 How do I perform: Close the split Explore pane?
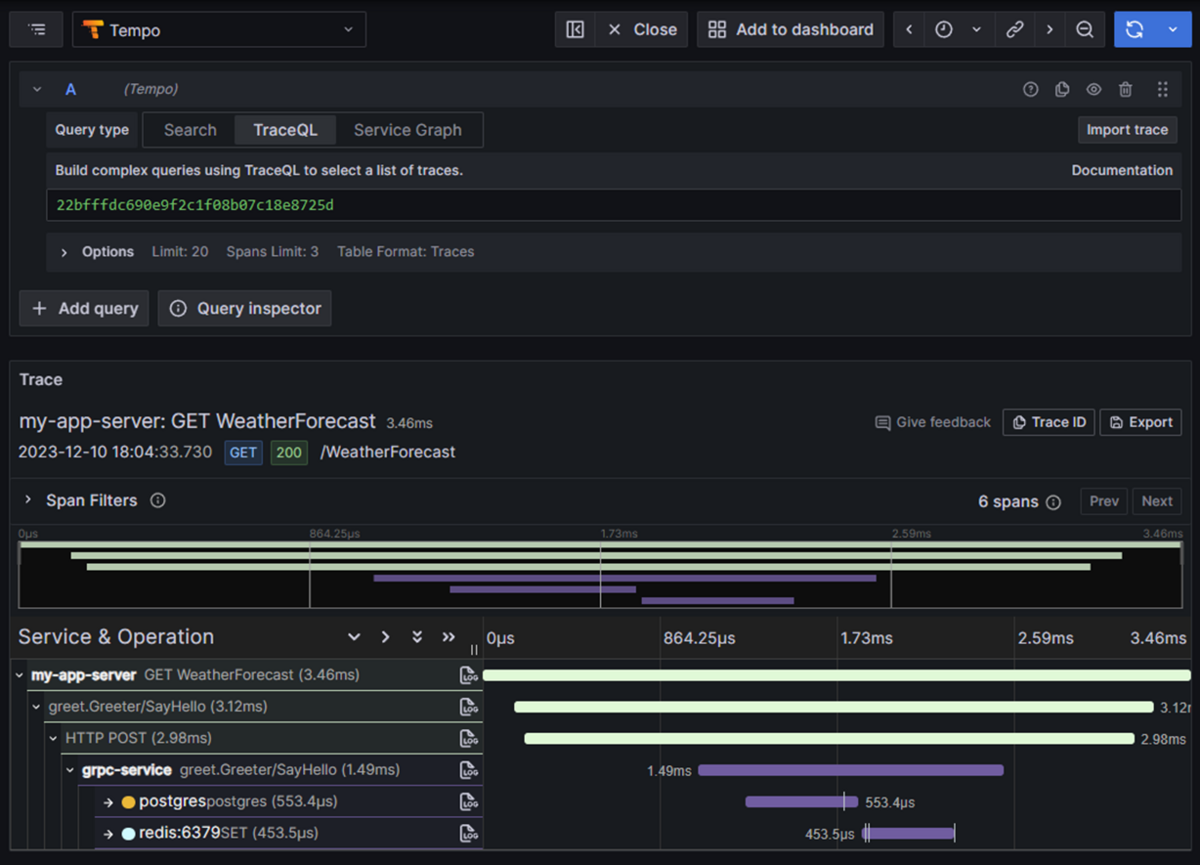click(x=642, y=30)
